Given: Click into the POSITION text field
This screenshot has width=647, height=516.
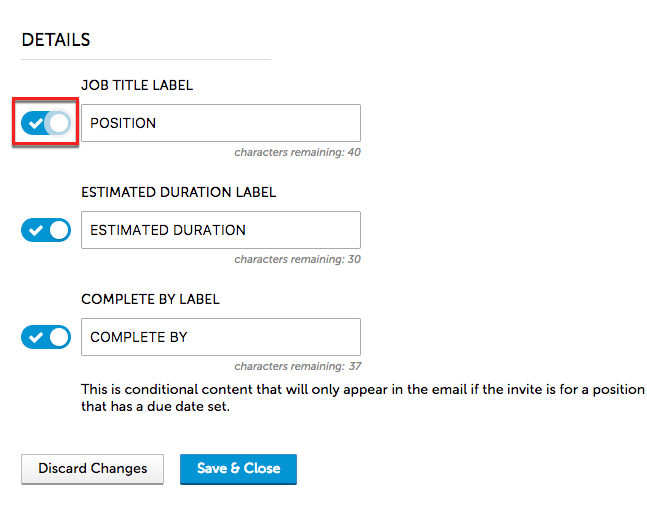Looking at the screenshot, I should (x=220, y=123).
